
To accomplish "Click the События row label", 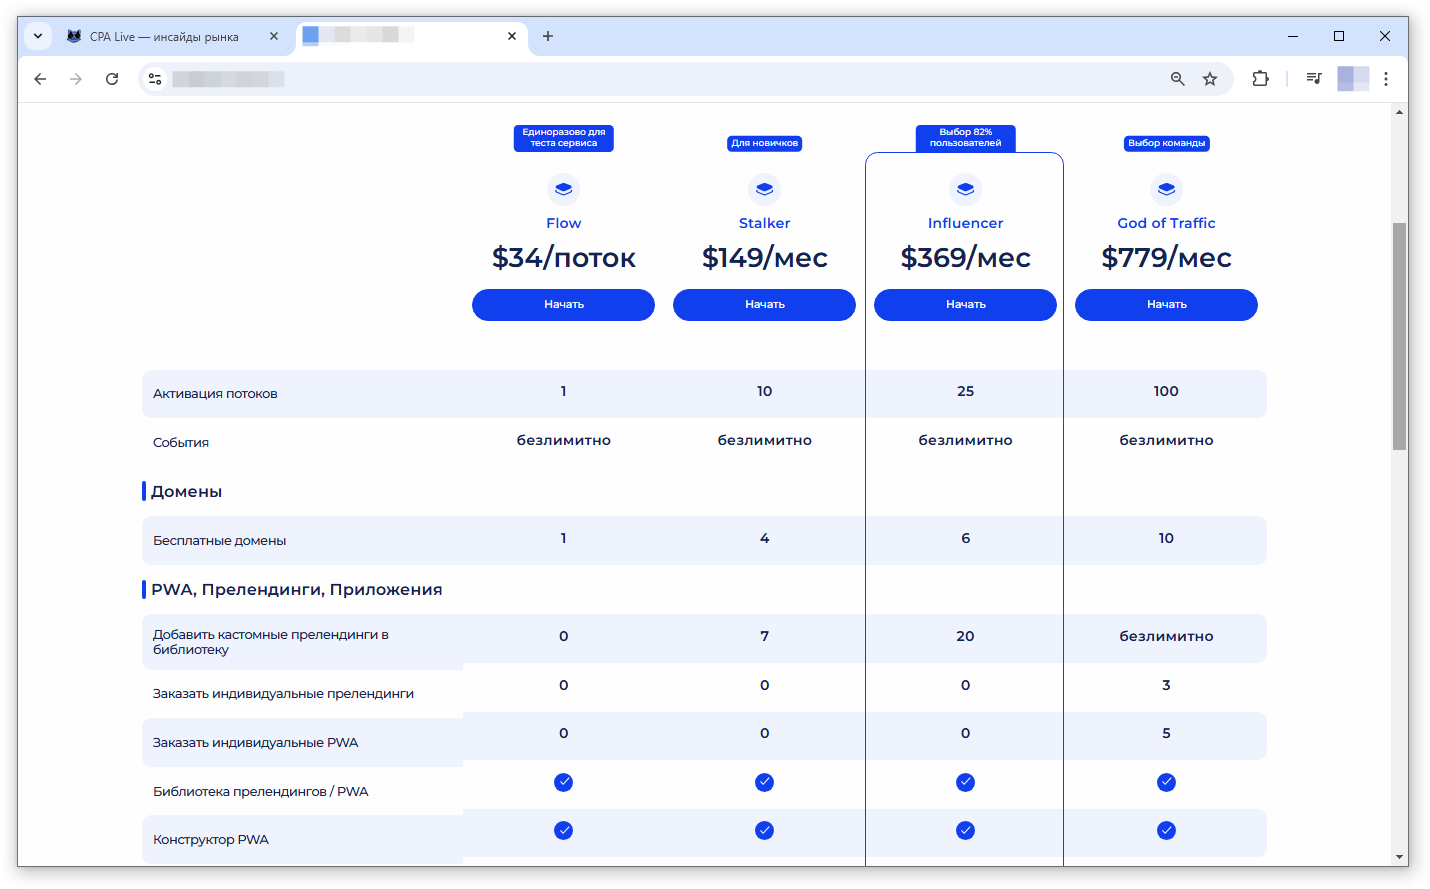I will [x=181, y=443].
